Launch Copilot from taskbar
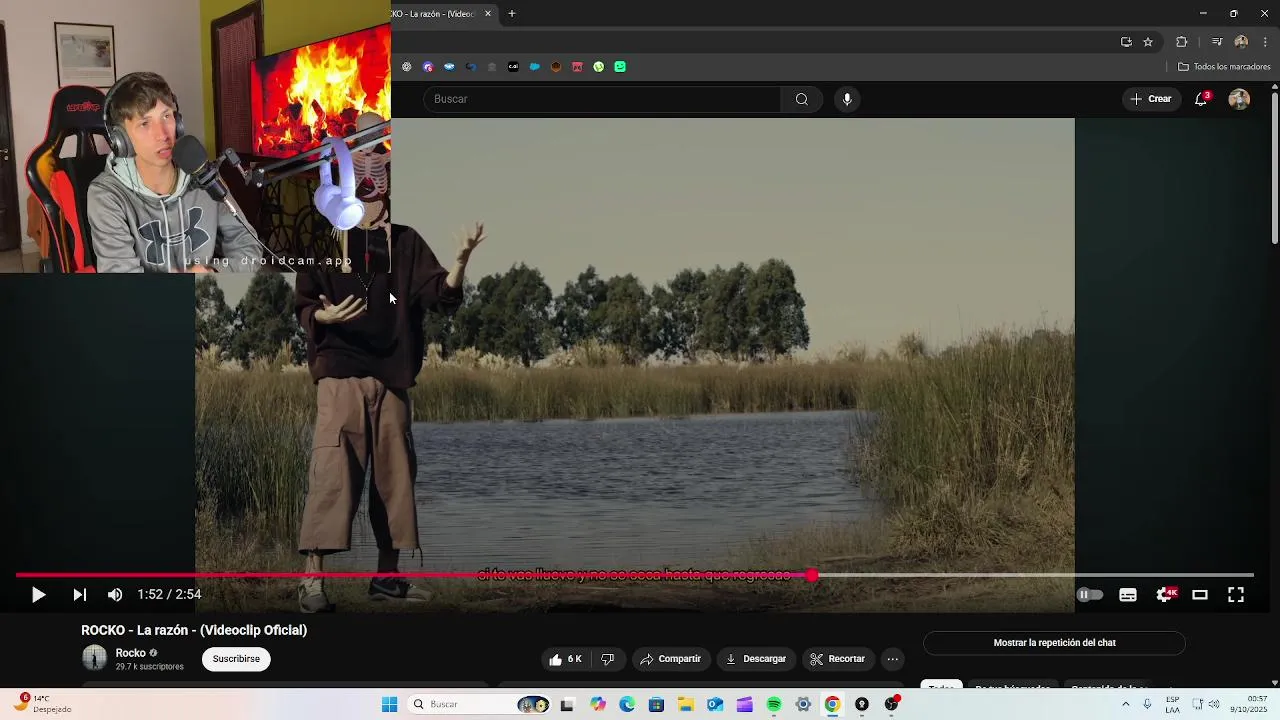Image resolution: width=1280 pixels, height=720 pixels. coord(598,704)
